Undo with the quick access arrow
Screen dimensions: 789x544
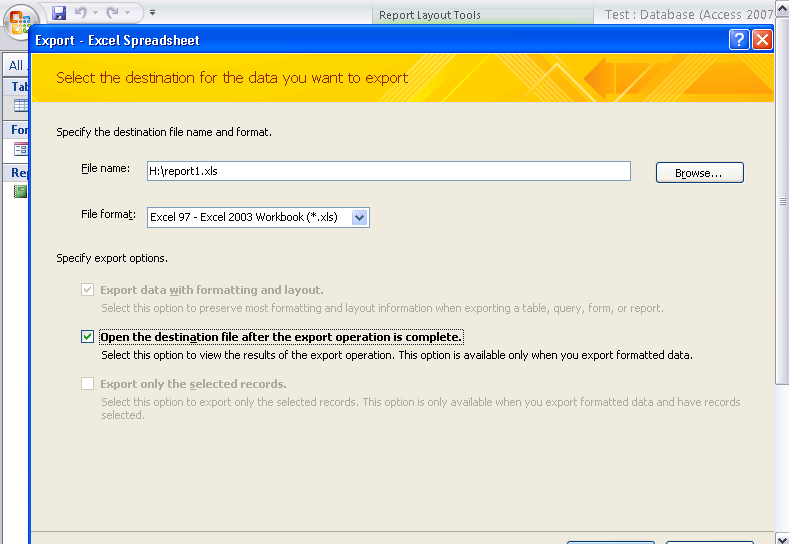81,13
